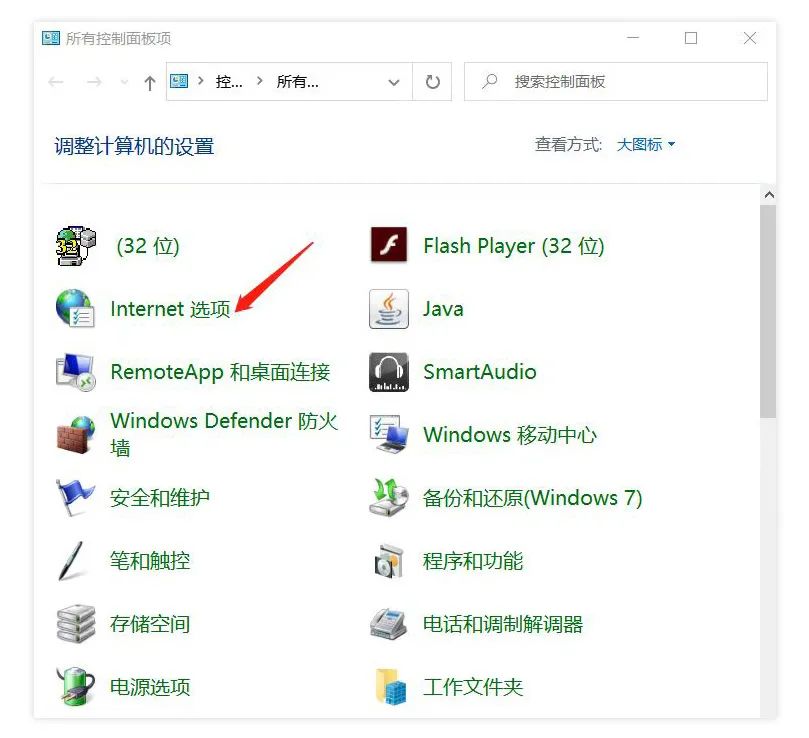Maximize the control panel window
This screenshot has height=738, width=809.
click(x=691, y=38)
